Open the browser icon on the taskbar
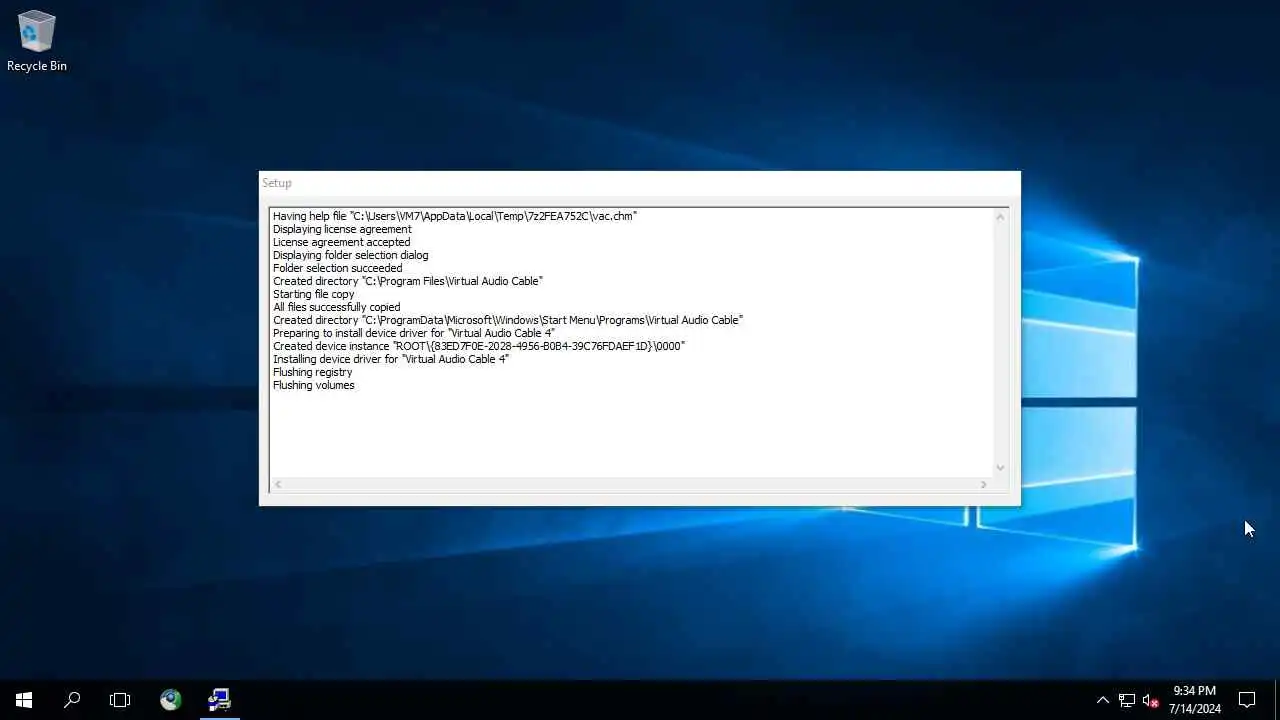1280x720 pixels. pyautogui.click(x=171, y=700)
